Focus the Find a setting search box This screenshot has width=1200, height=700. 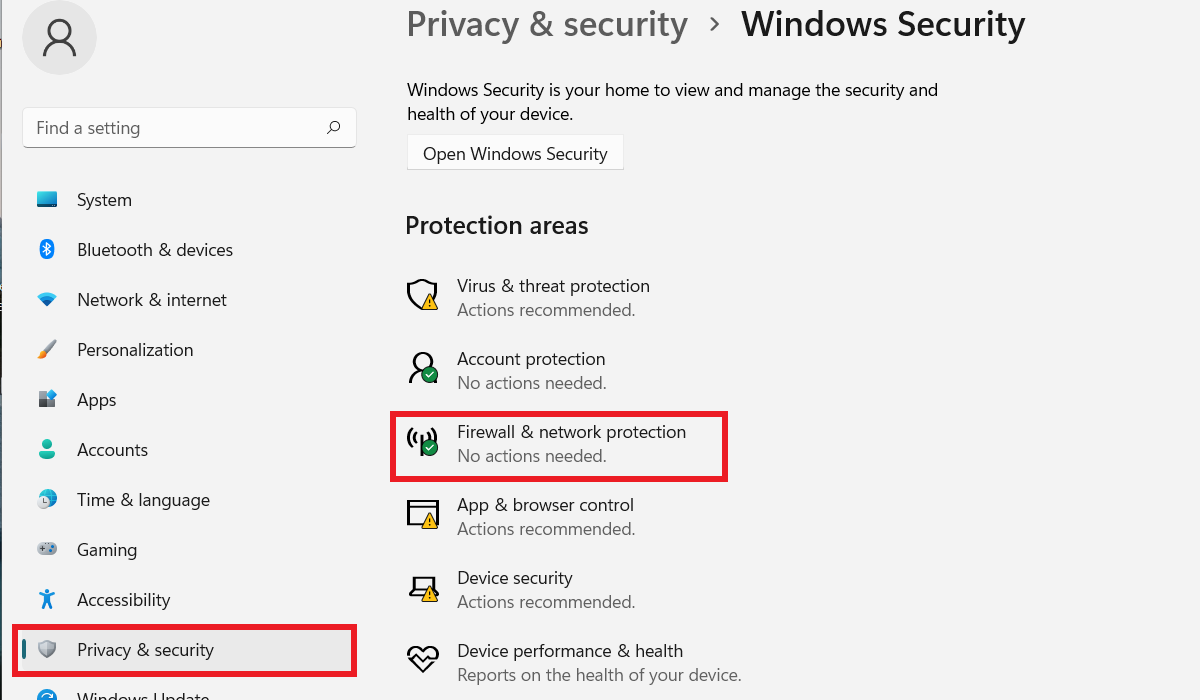[x=175, y=128]
